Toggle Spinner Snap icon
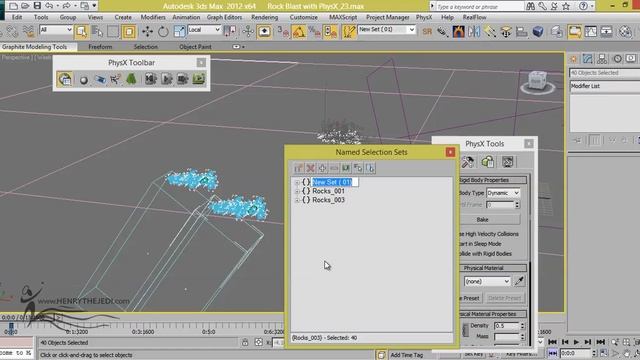The width and height of the screenshot is (640, 360). (x=330, y=31)
